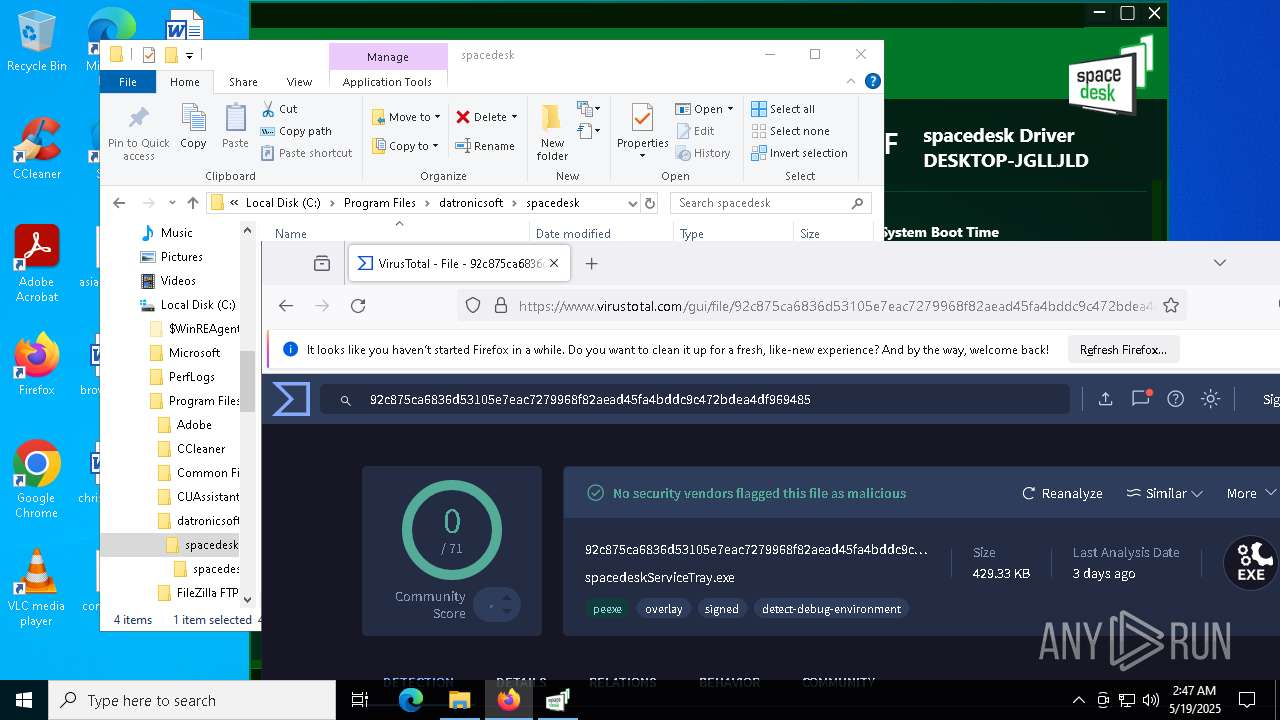1280x720 pixels.
Task: Click VirusTotal upload file icon
Action: pos(1105,399)
